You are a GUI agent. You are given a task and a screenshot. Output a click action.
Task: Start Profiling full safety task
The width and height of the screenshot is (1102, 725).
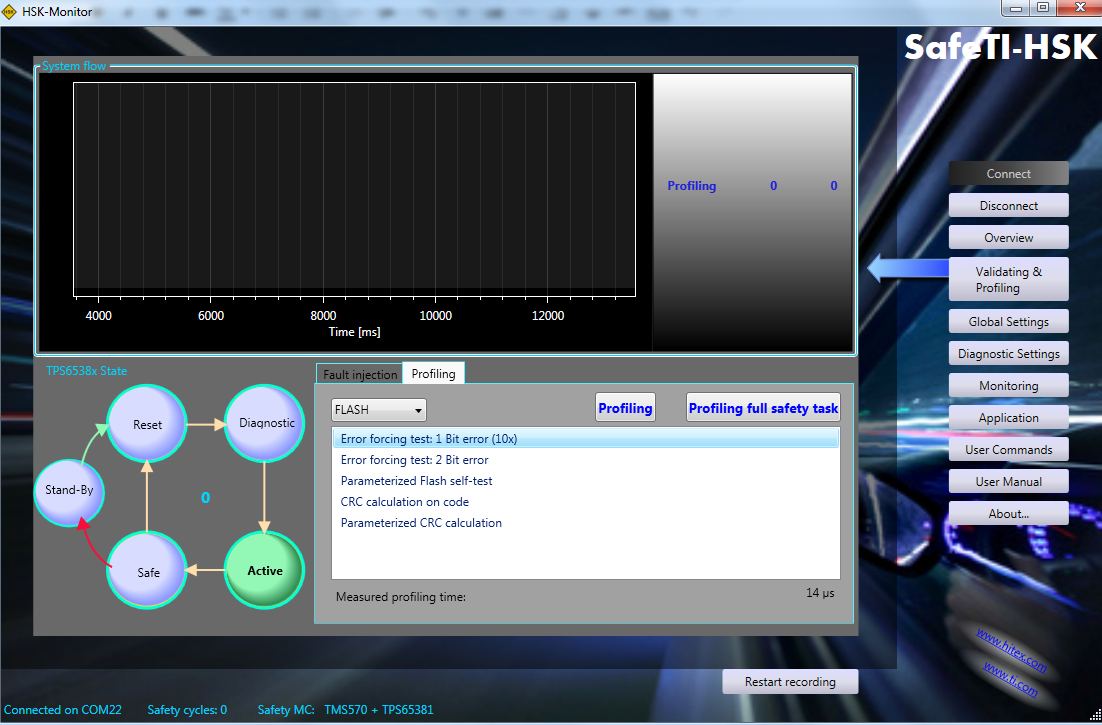(763, 407)
